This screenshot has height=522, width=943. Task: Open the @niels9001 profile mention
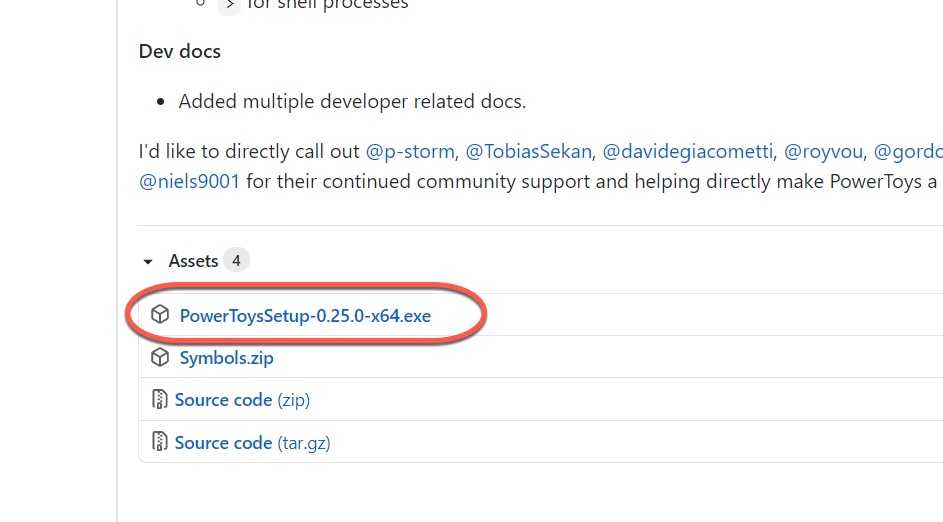(189, 182)
